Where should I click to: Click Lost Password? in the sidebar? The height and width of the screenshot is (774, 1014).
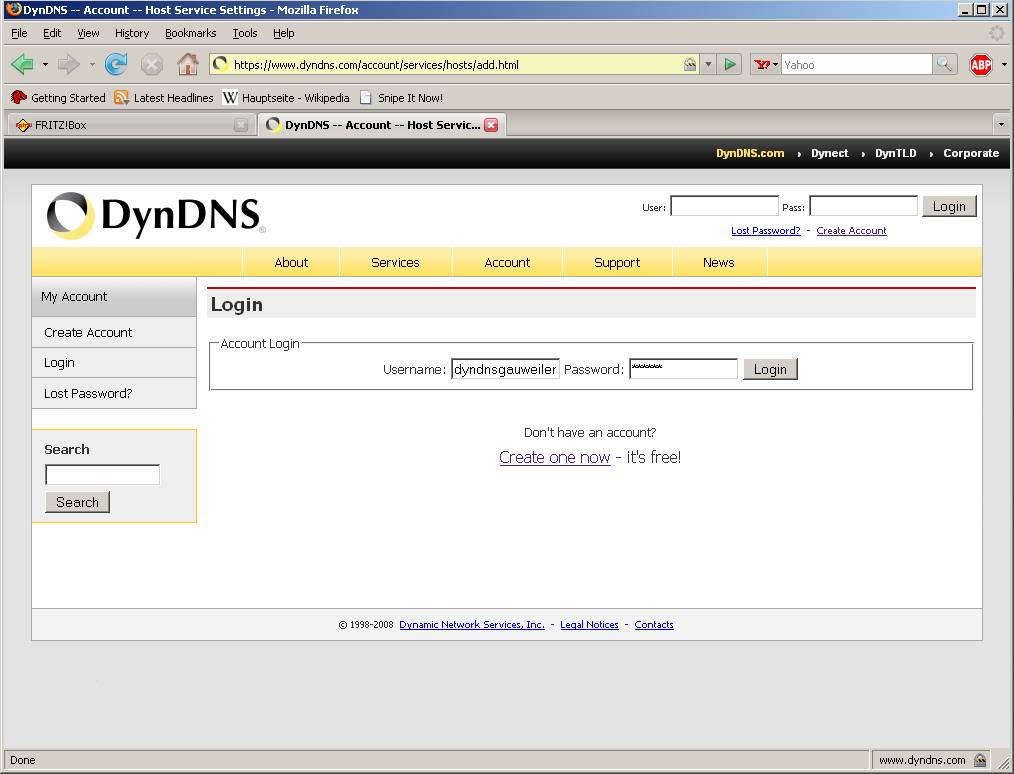click(x=88, y=393)
